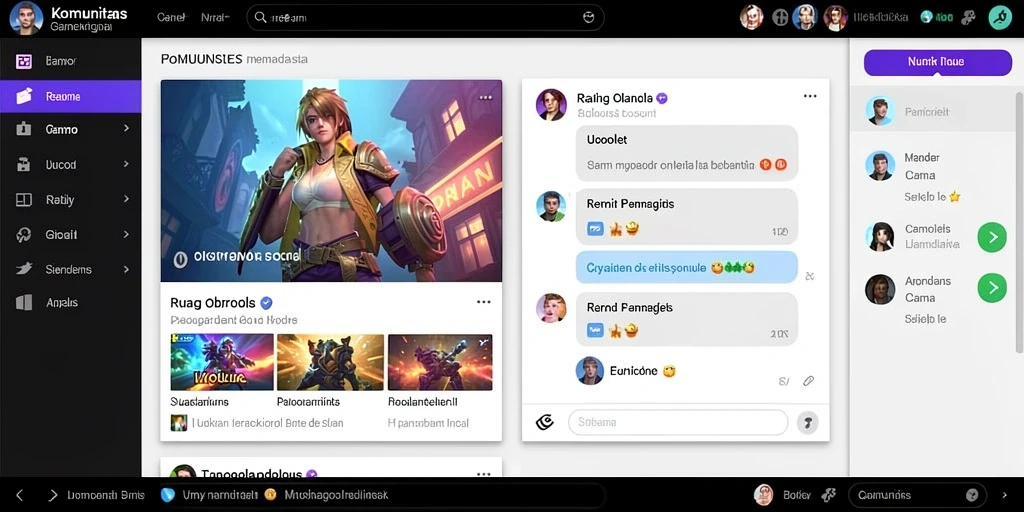This screenshot has width=1024, height=512.
Task: Open the Woliur game thumbnail
Action: pyautogui.click(x=222, y=362)
